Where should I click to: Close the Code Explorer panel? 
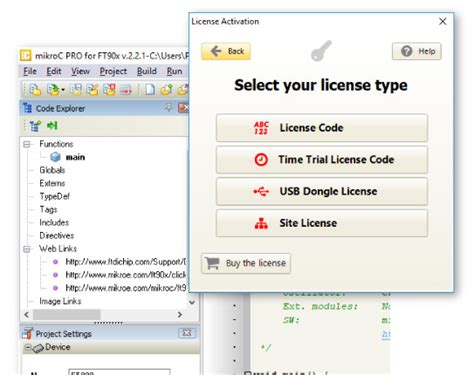(183, 108)
